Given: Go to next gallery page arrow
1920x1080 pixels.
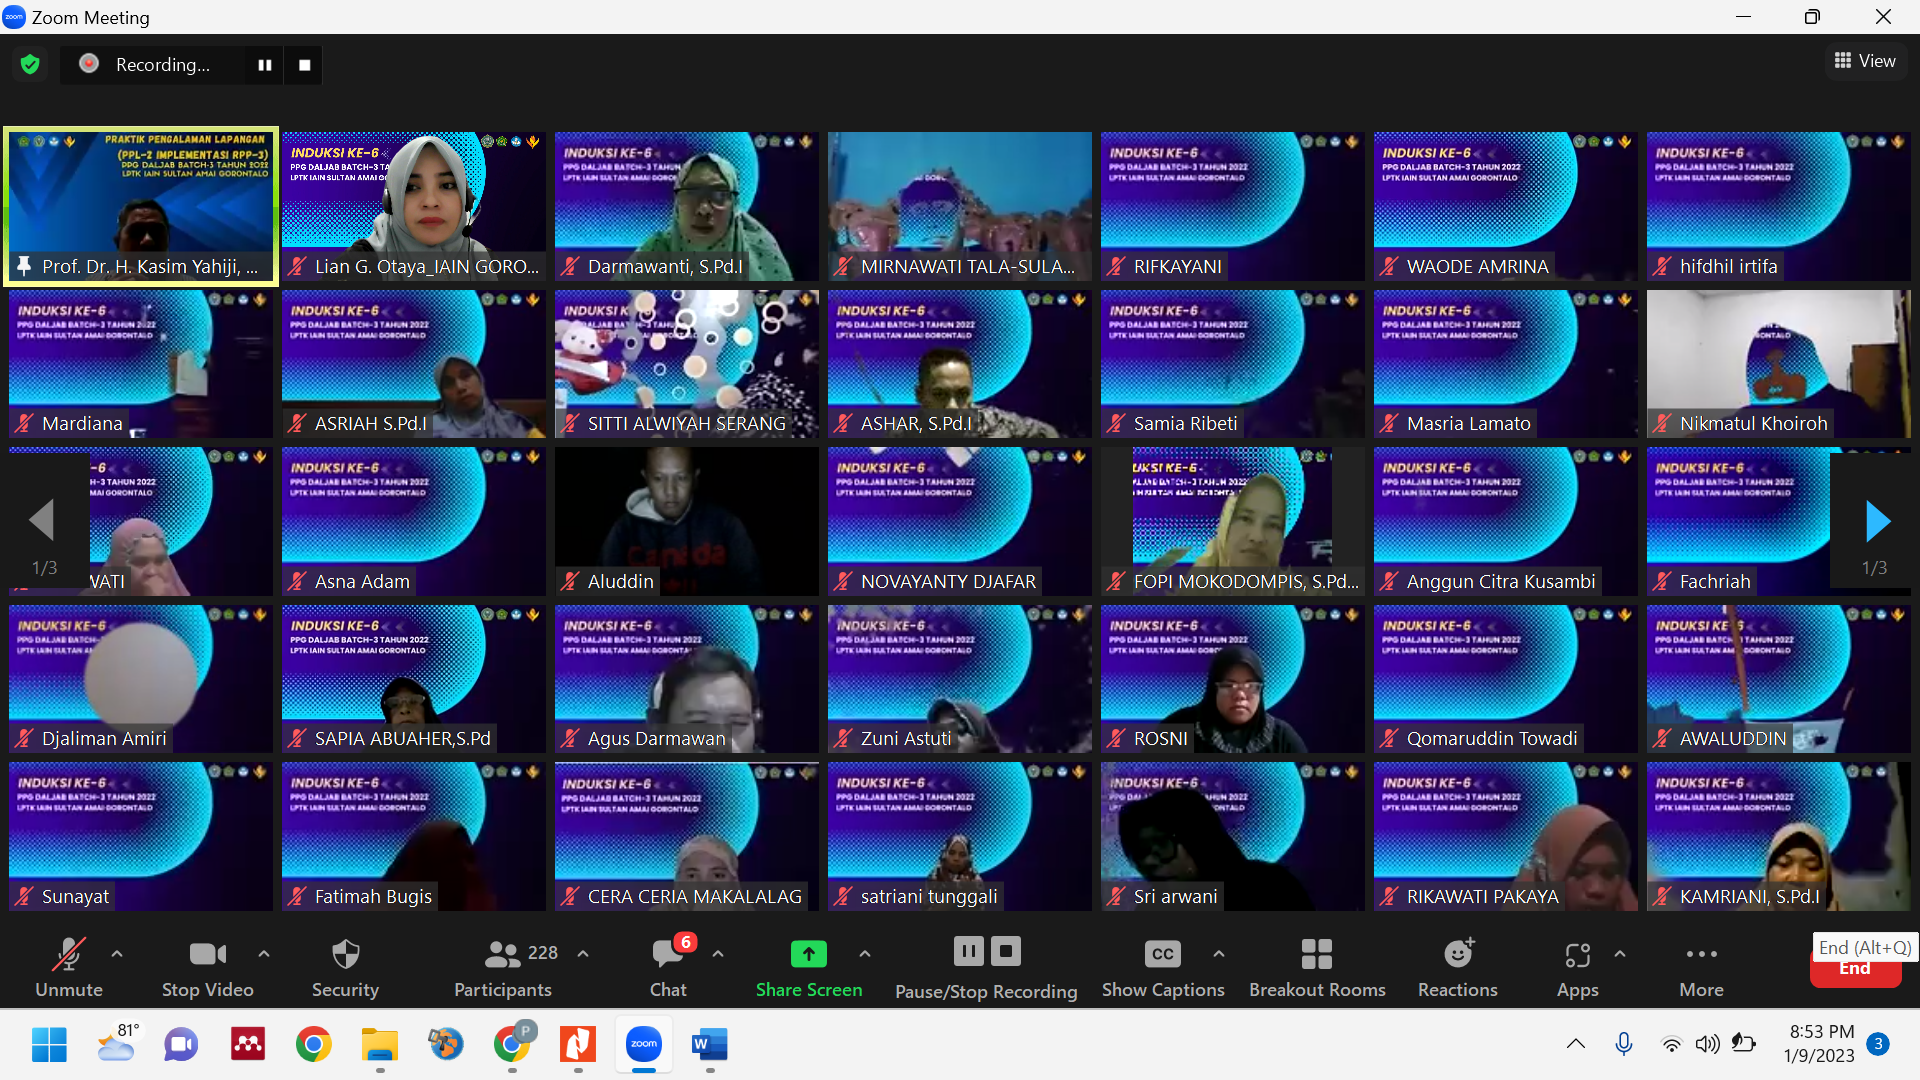Looking at the screenshot, I should [x=1877, y=521].
